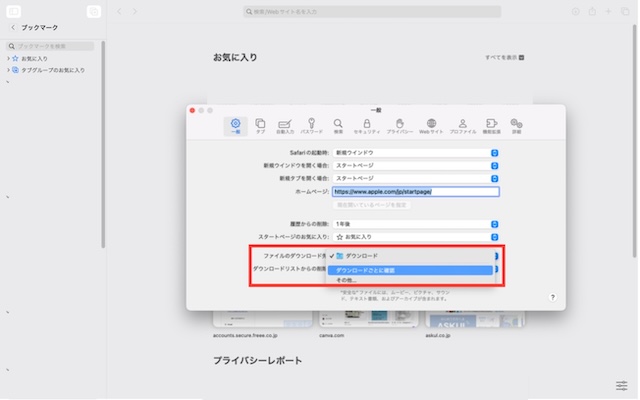Select ダウンロードごとに確認 in the popup menu
Screen dimensions: 640x400
coord(410,270)
